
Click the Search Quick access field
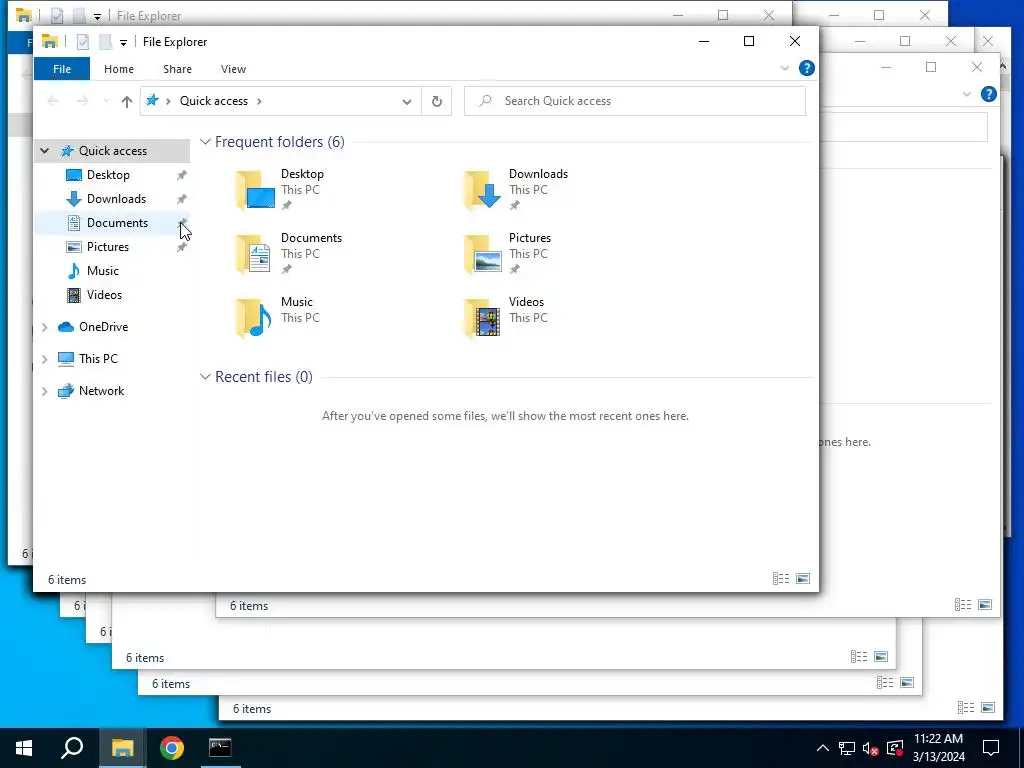635,101
